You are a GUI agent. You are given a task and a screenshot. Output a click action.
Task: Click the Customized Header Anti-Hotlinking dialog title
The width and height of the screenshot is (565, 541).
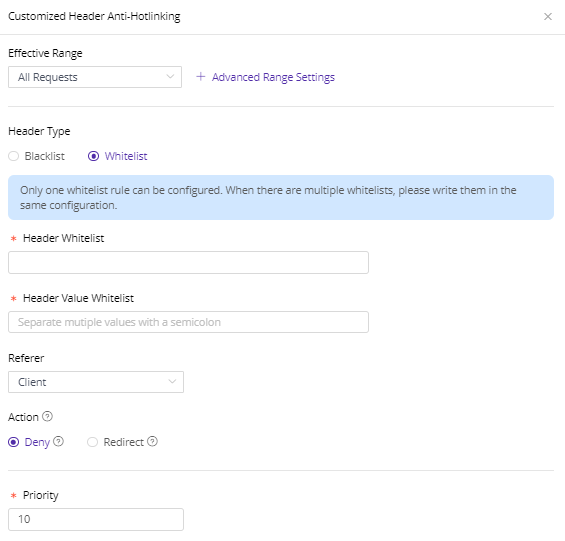[94, 17]
